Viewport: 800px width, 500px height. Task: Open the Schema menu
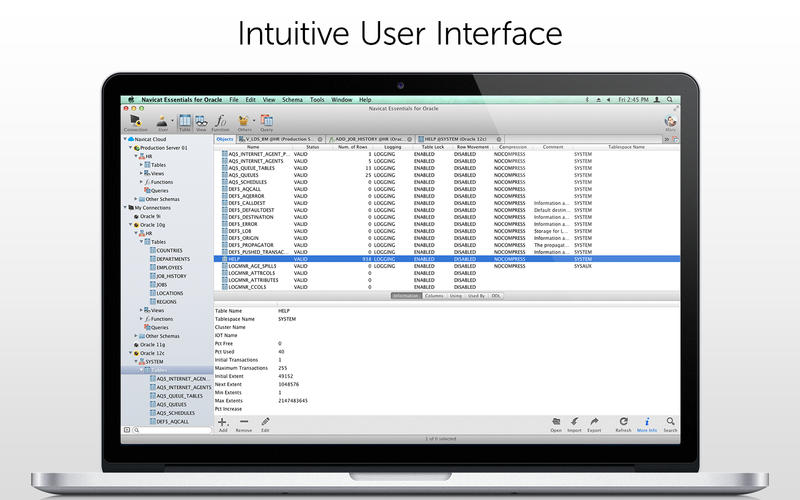point(291,100)
